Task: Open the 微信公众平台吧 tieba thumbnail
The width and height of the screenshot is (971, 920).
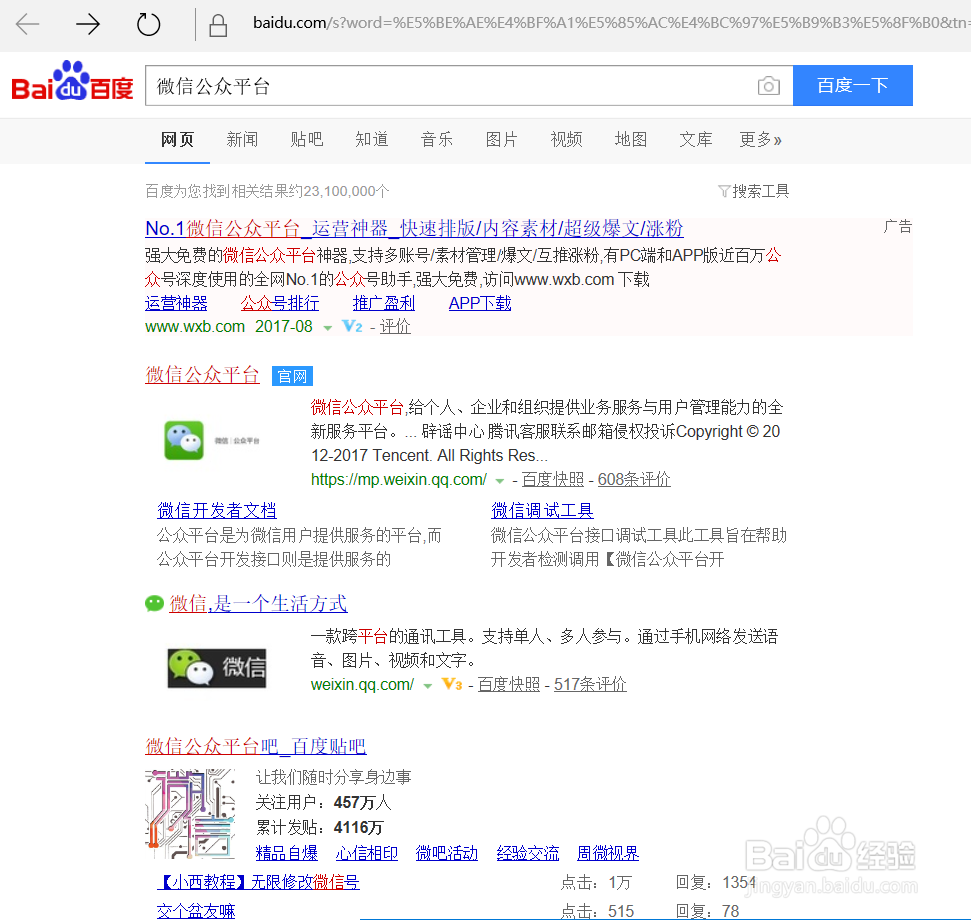Action: click(x=189, y=814)
